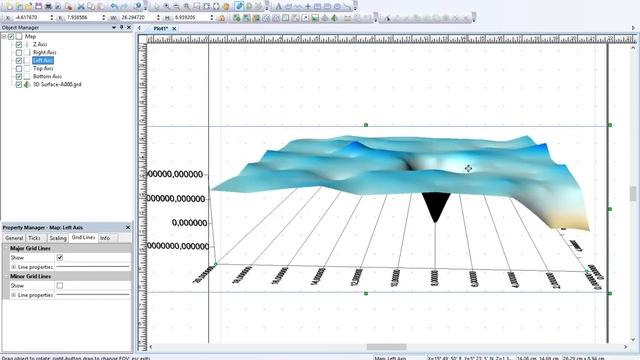Close the Property Manager panel

coord(128,227)
